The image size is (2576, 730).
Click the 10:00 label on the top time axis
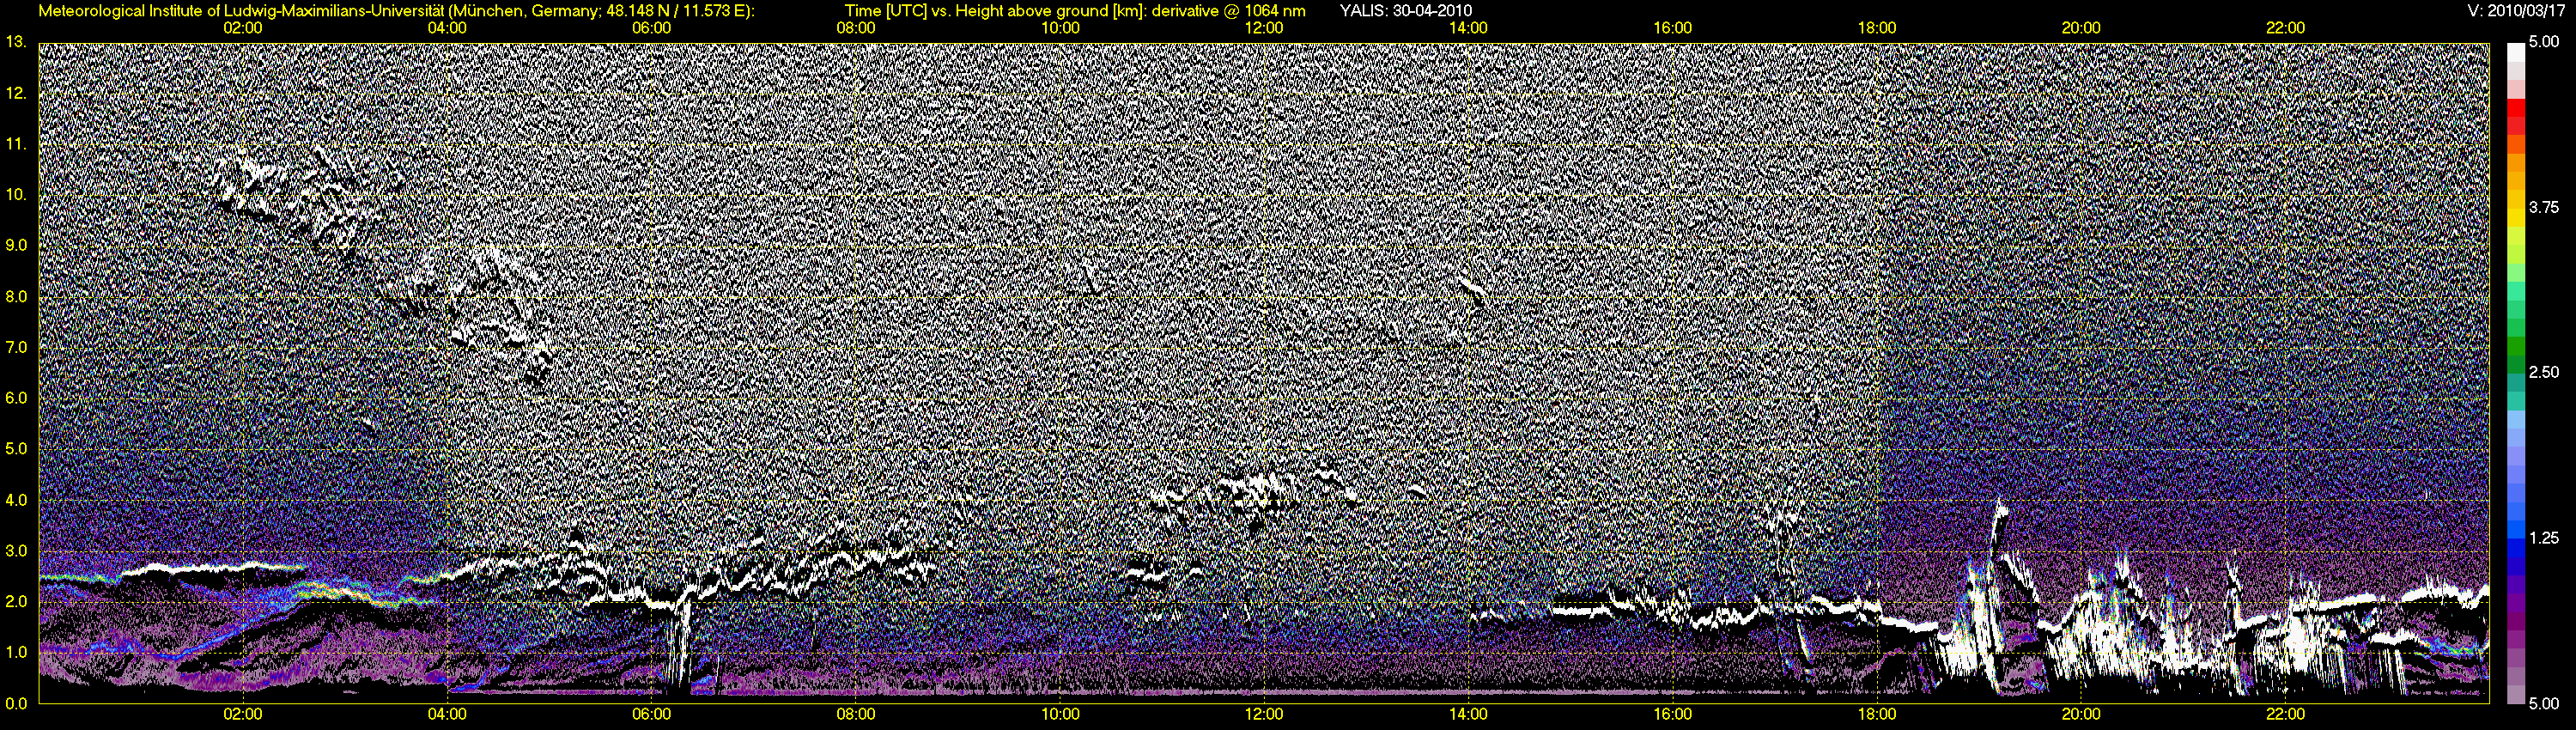coord(1060,28)
